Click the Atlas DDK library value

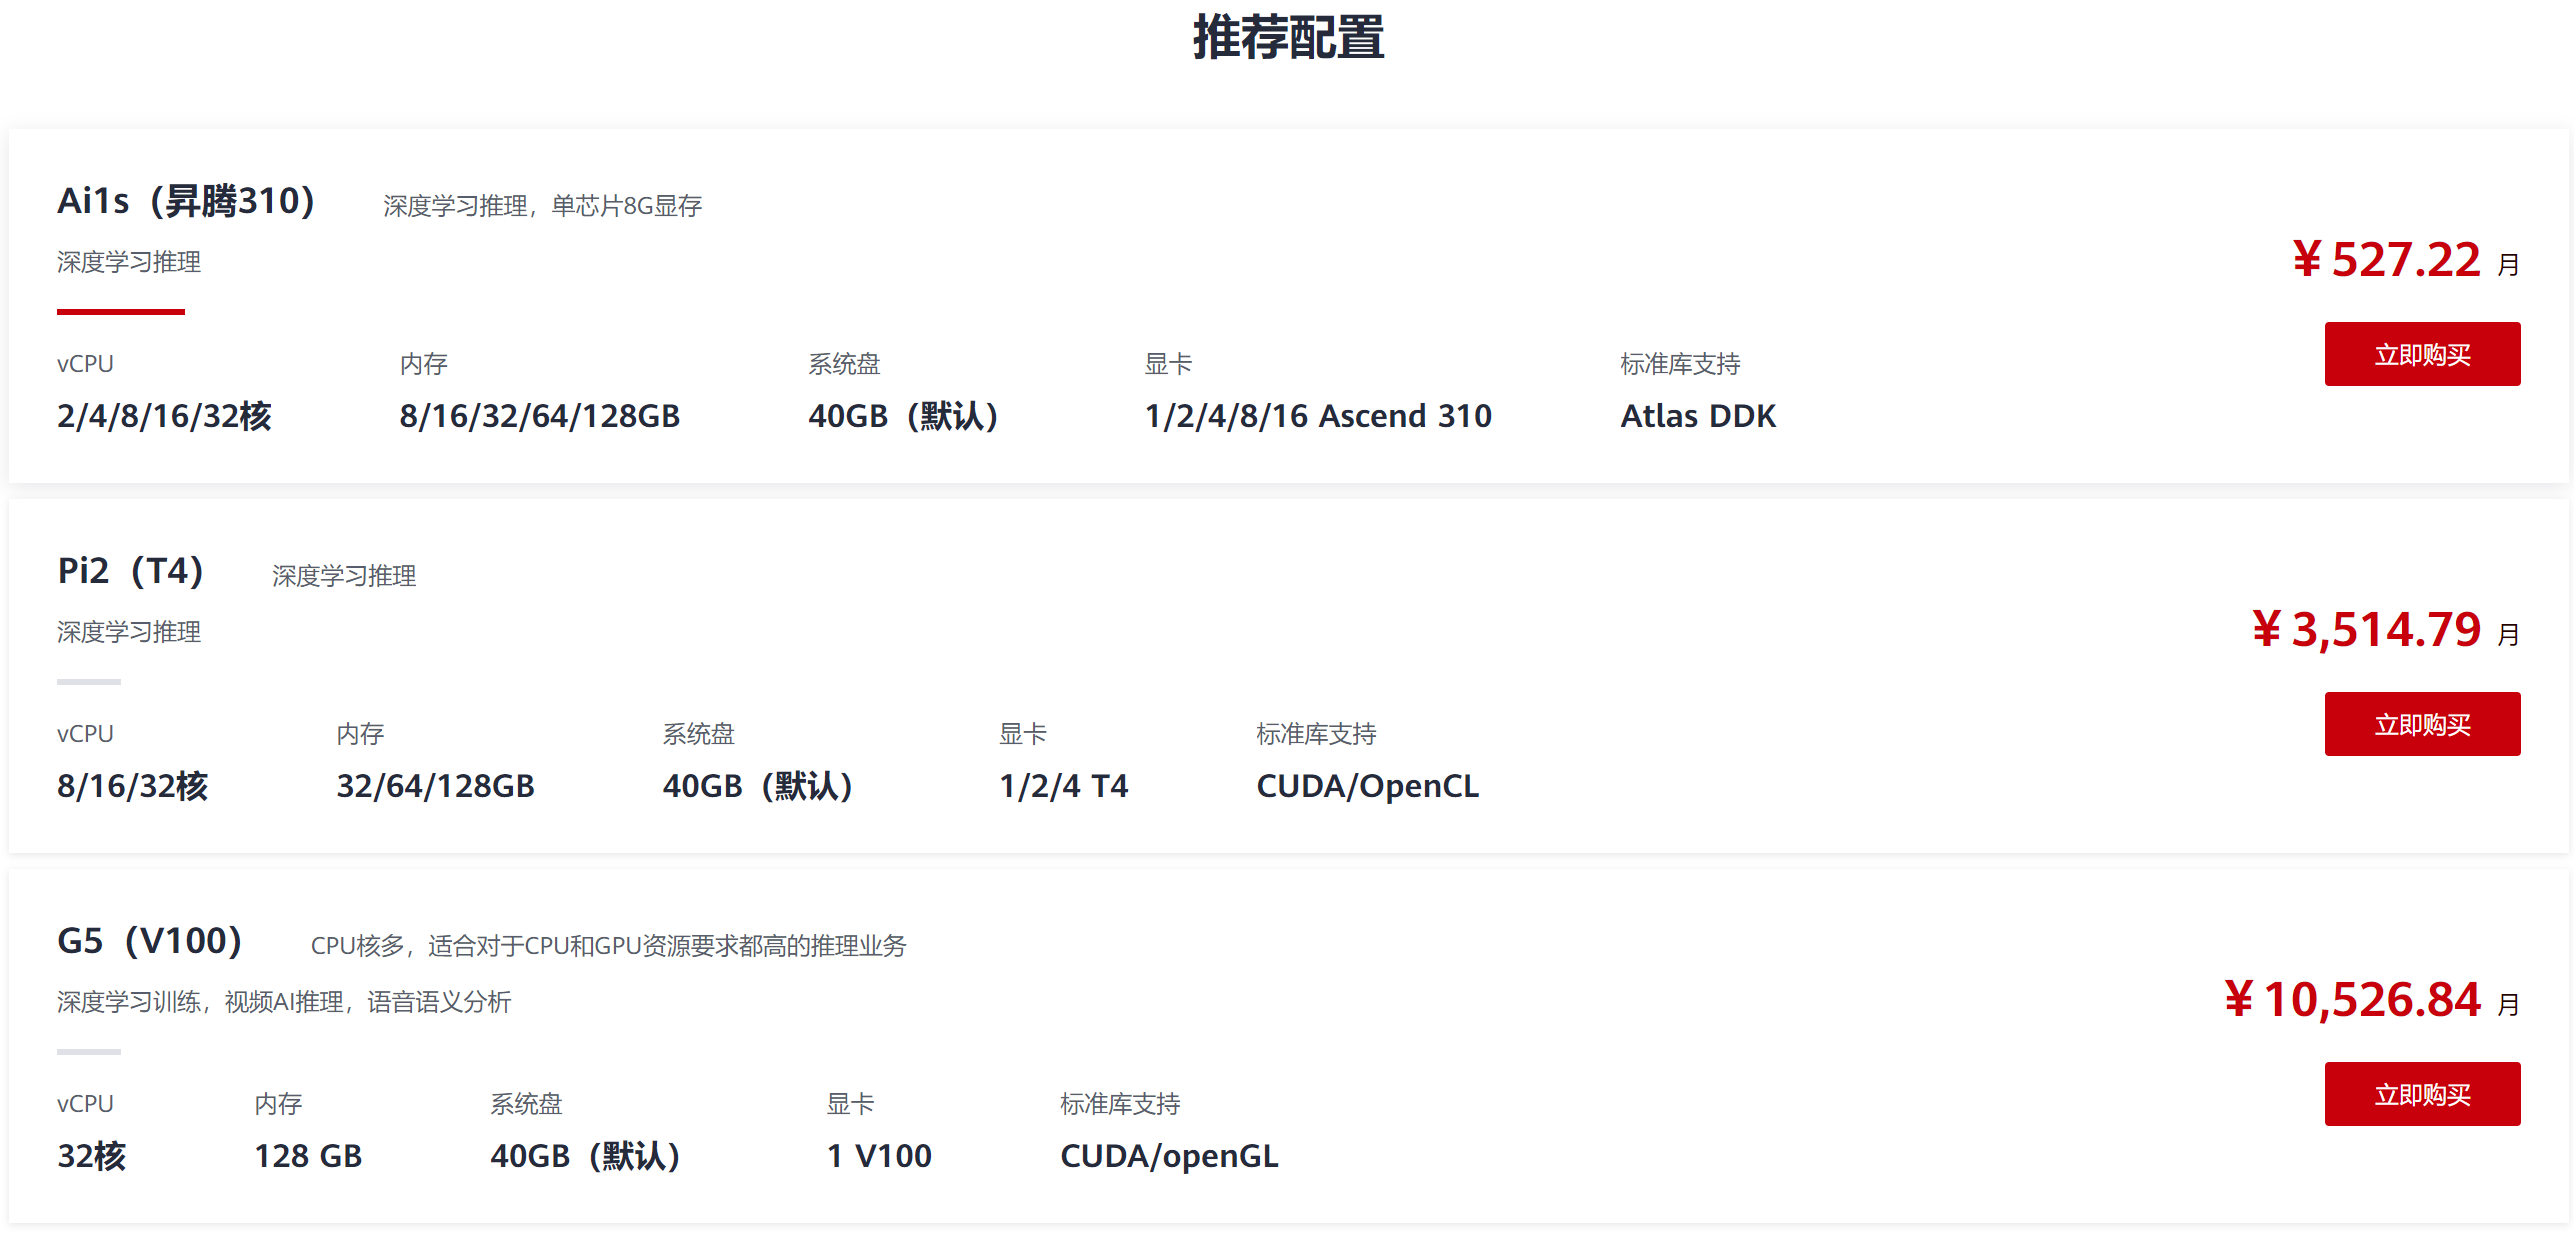(1697, 416)
